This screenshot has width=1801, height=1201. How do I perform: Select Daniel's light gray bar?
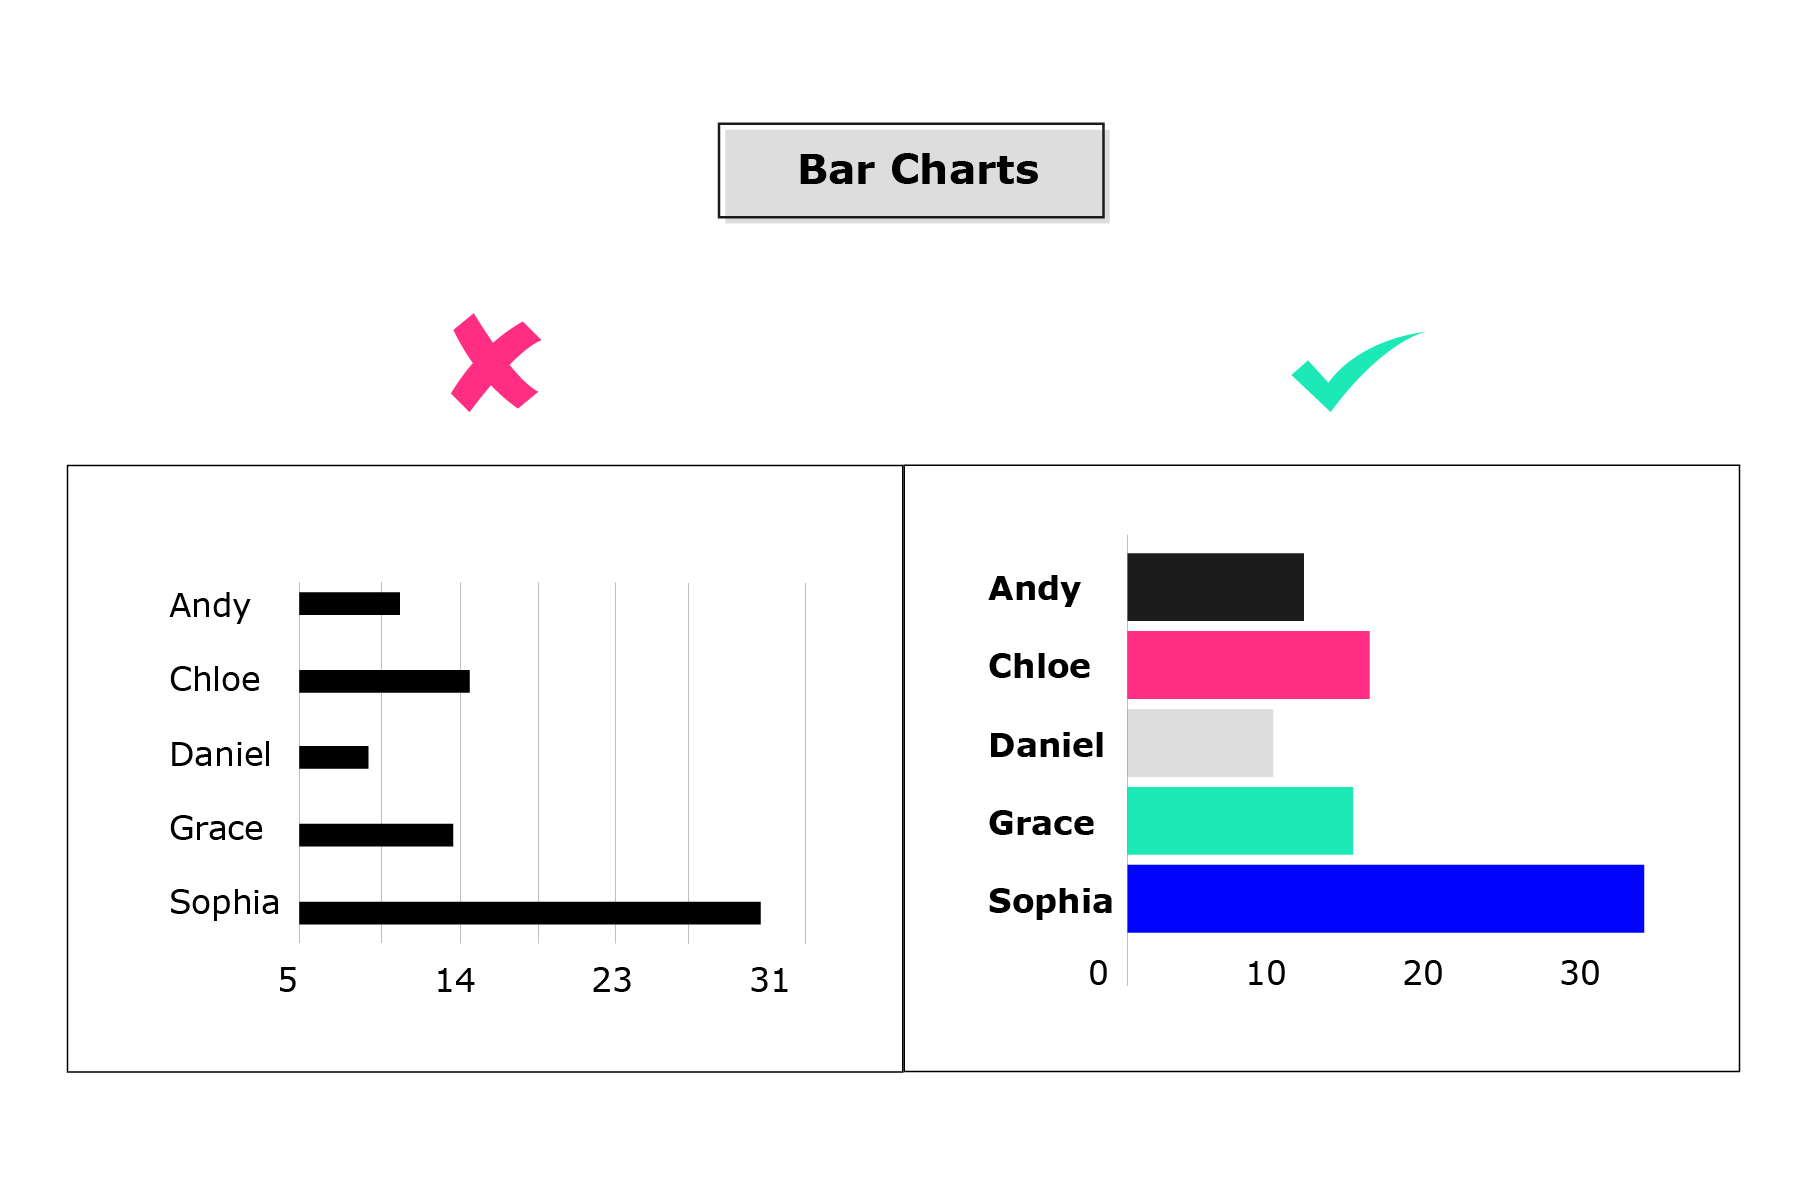pos(1200,743)
